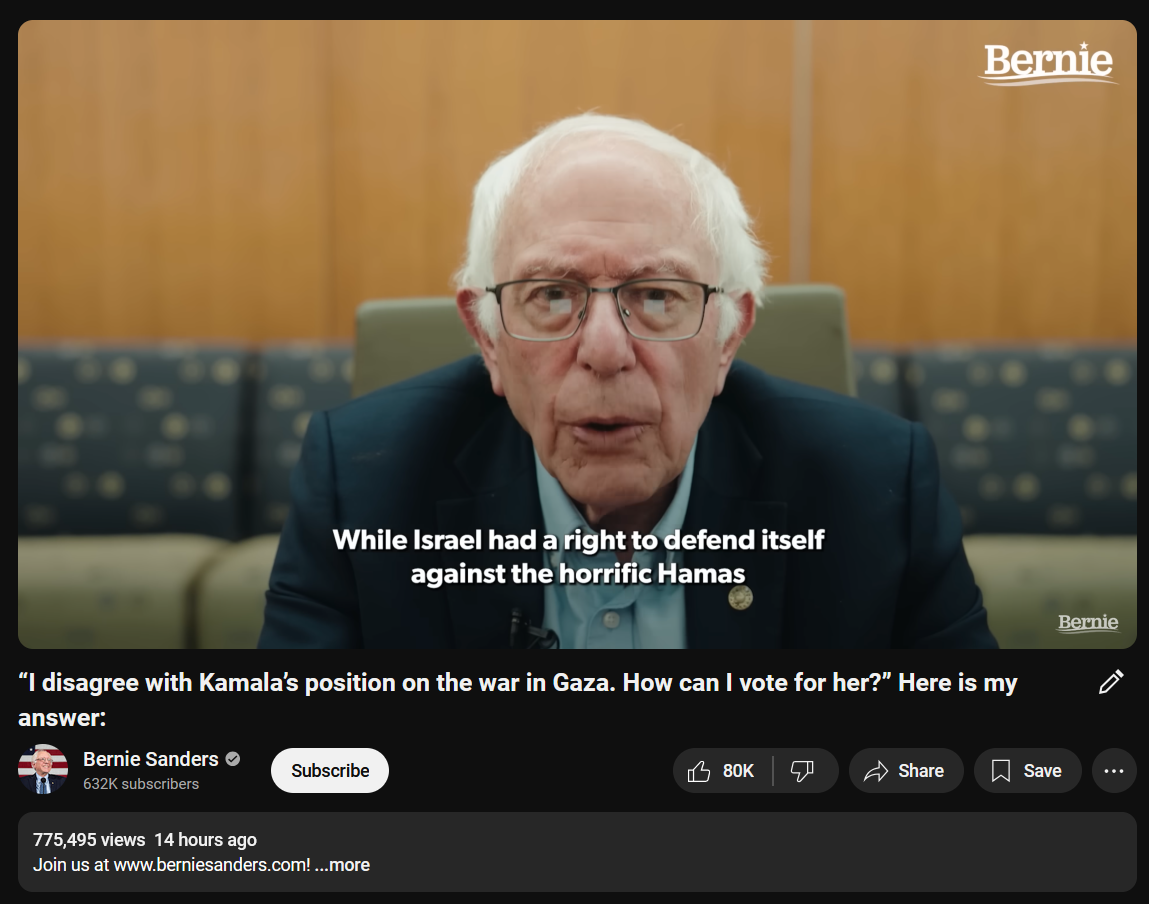Open the three-dot more actions menu
This screenshot has height=904, width=1149.
point(1114,771)
